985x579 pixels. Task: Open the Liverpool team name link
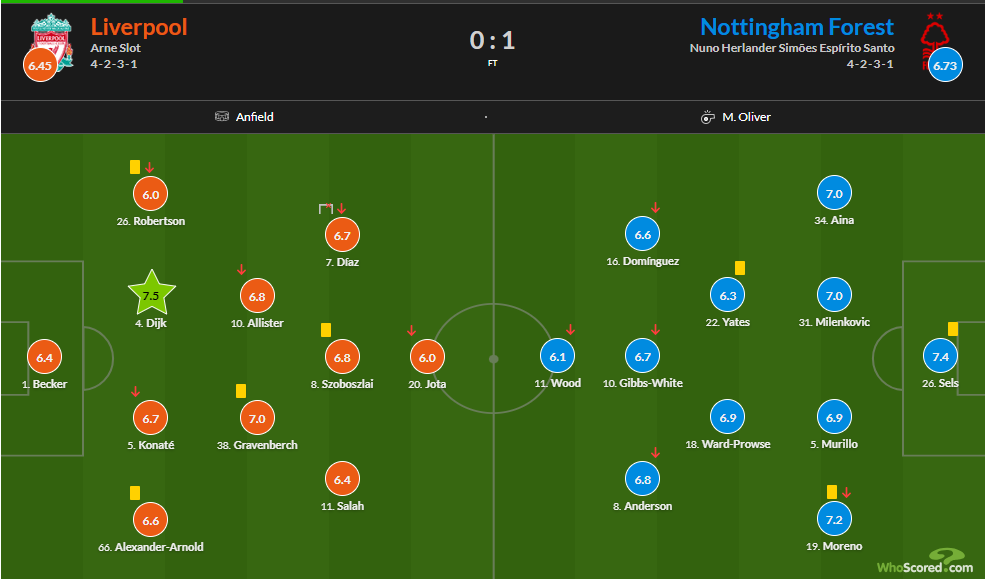(x=139, y=27)
